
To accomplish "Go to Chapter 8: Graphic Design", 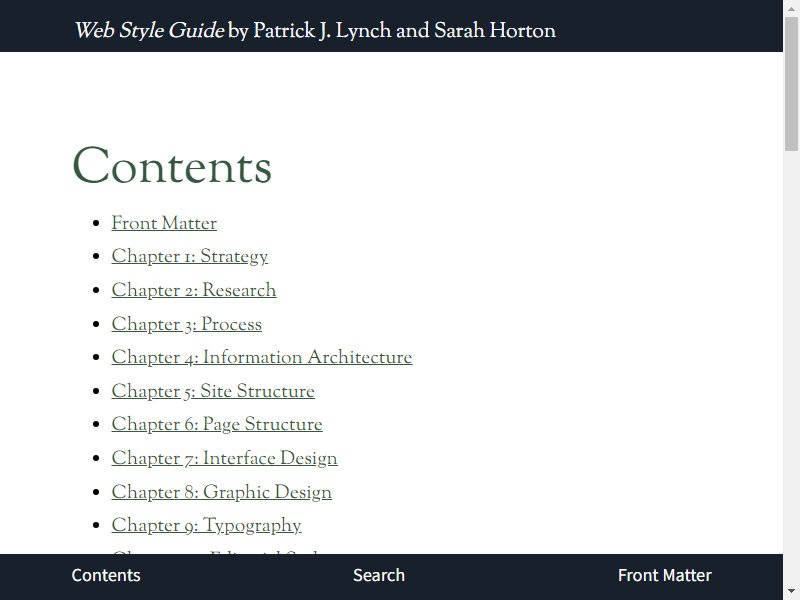I will click(x=221, y=492).
